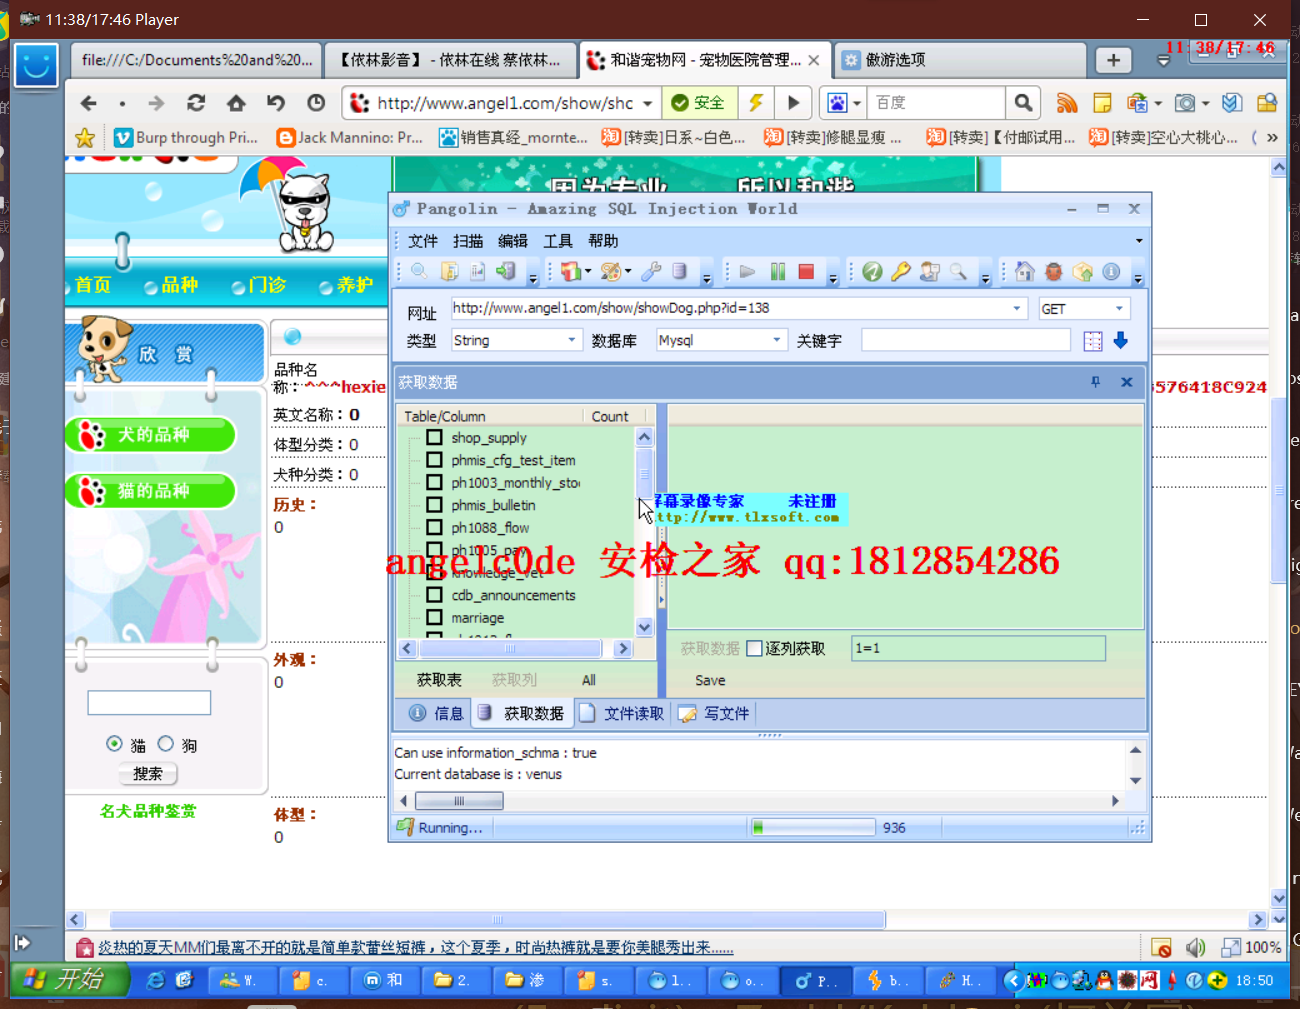Image resolution: width=1300 pixels, height=1009 pixels.
Task: Click the 犬的品种 green button
Action: tap(151, 435)
